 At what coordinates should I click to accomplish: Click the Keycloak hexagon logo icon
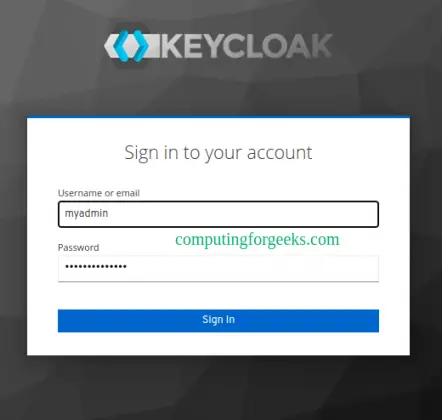[x=131, y=46]
